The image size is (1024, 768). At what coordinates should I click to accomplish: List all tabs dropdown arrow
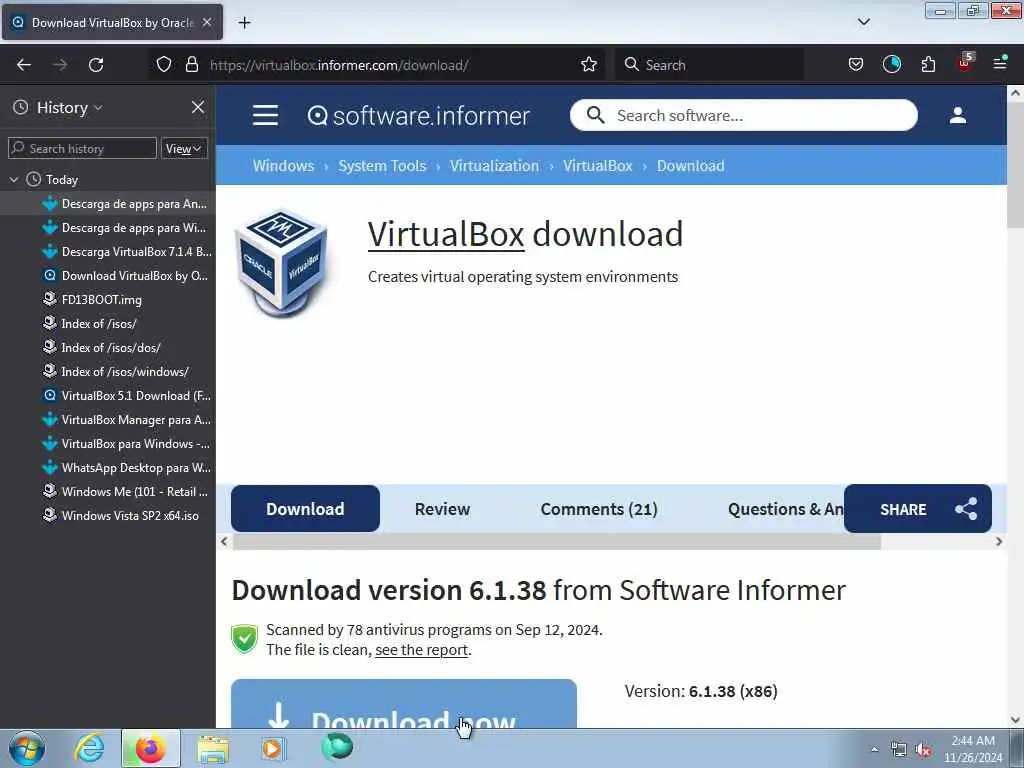pos(863,22)
